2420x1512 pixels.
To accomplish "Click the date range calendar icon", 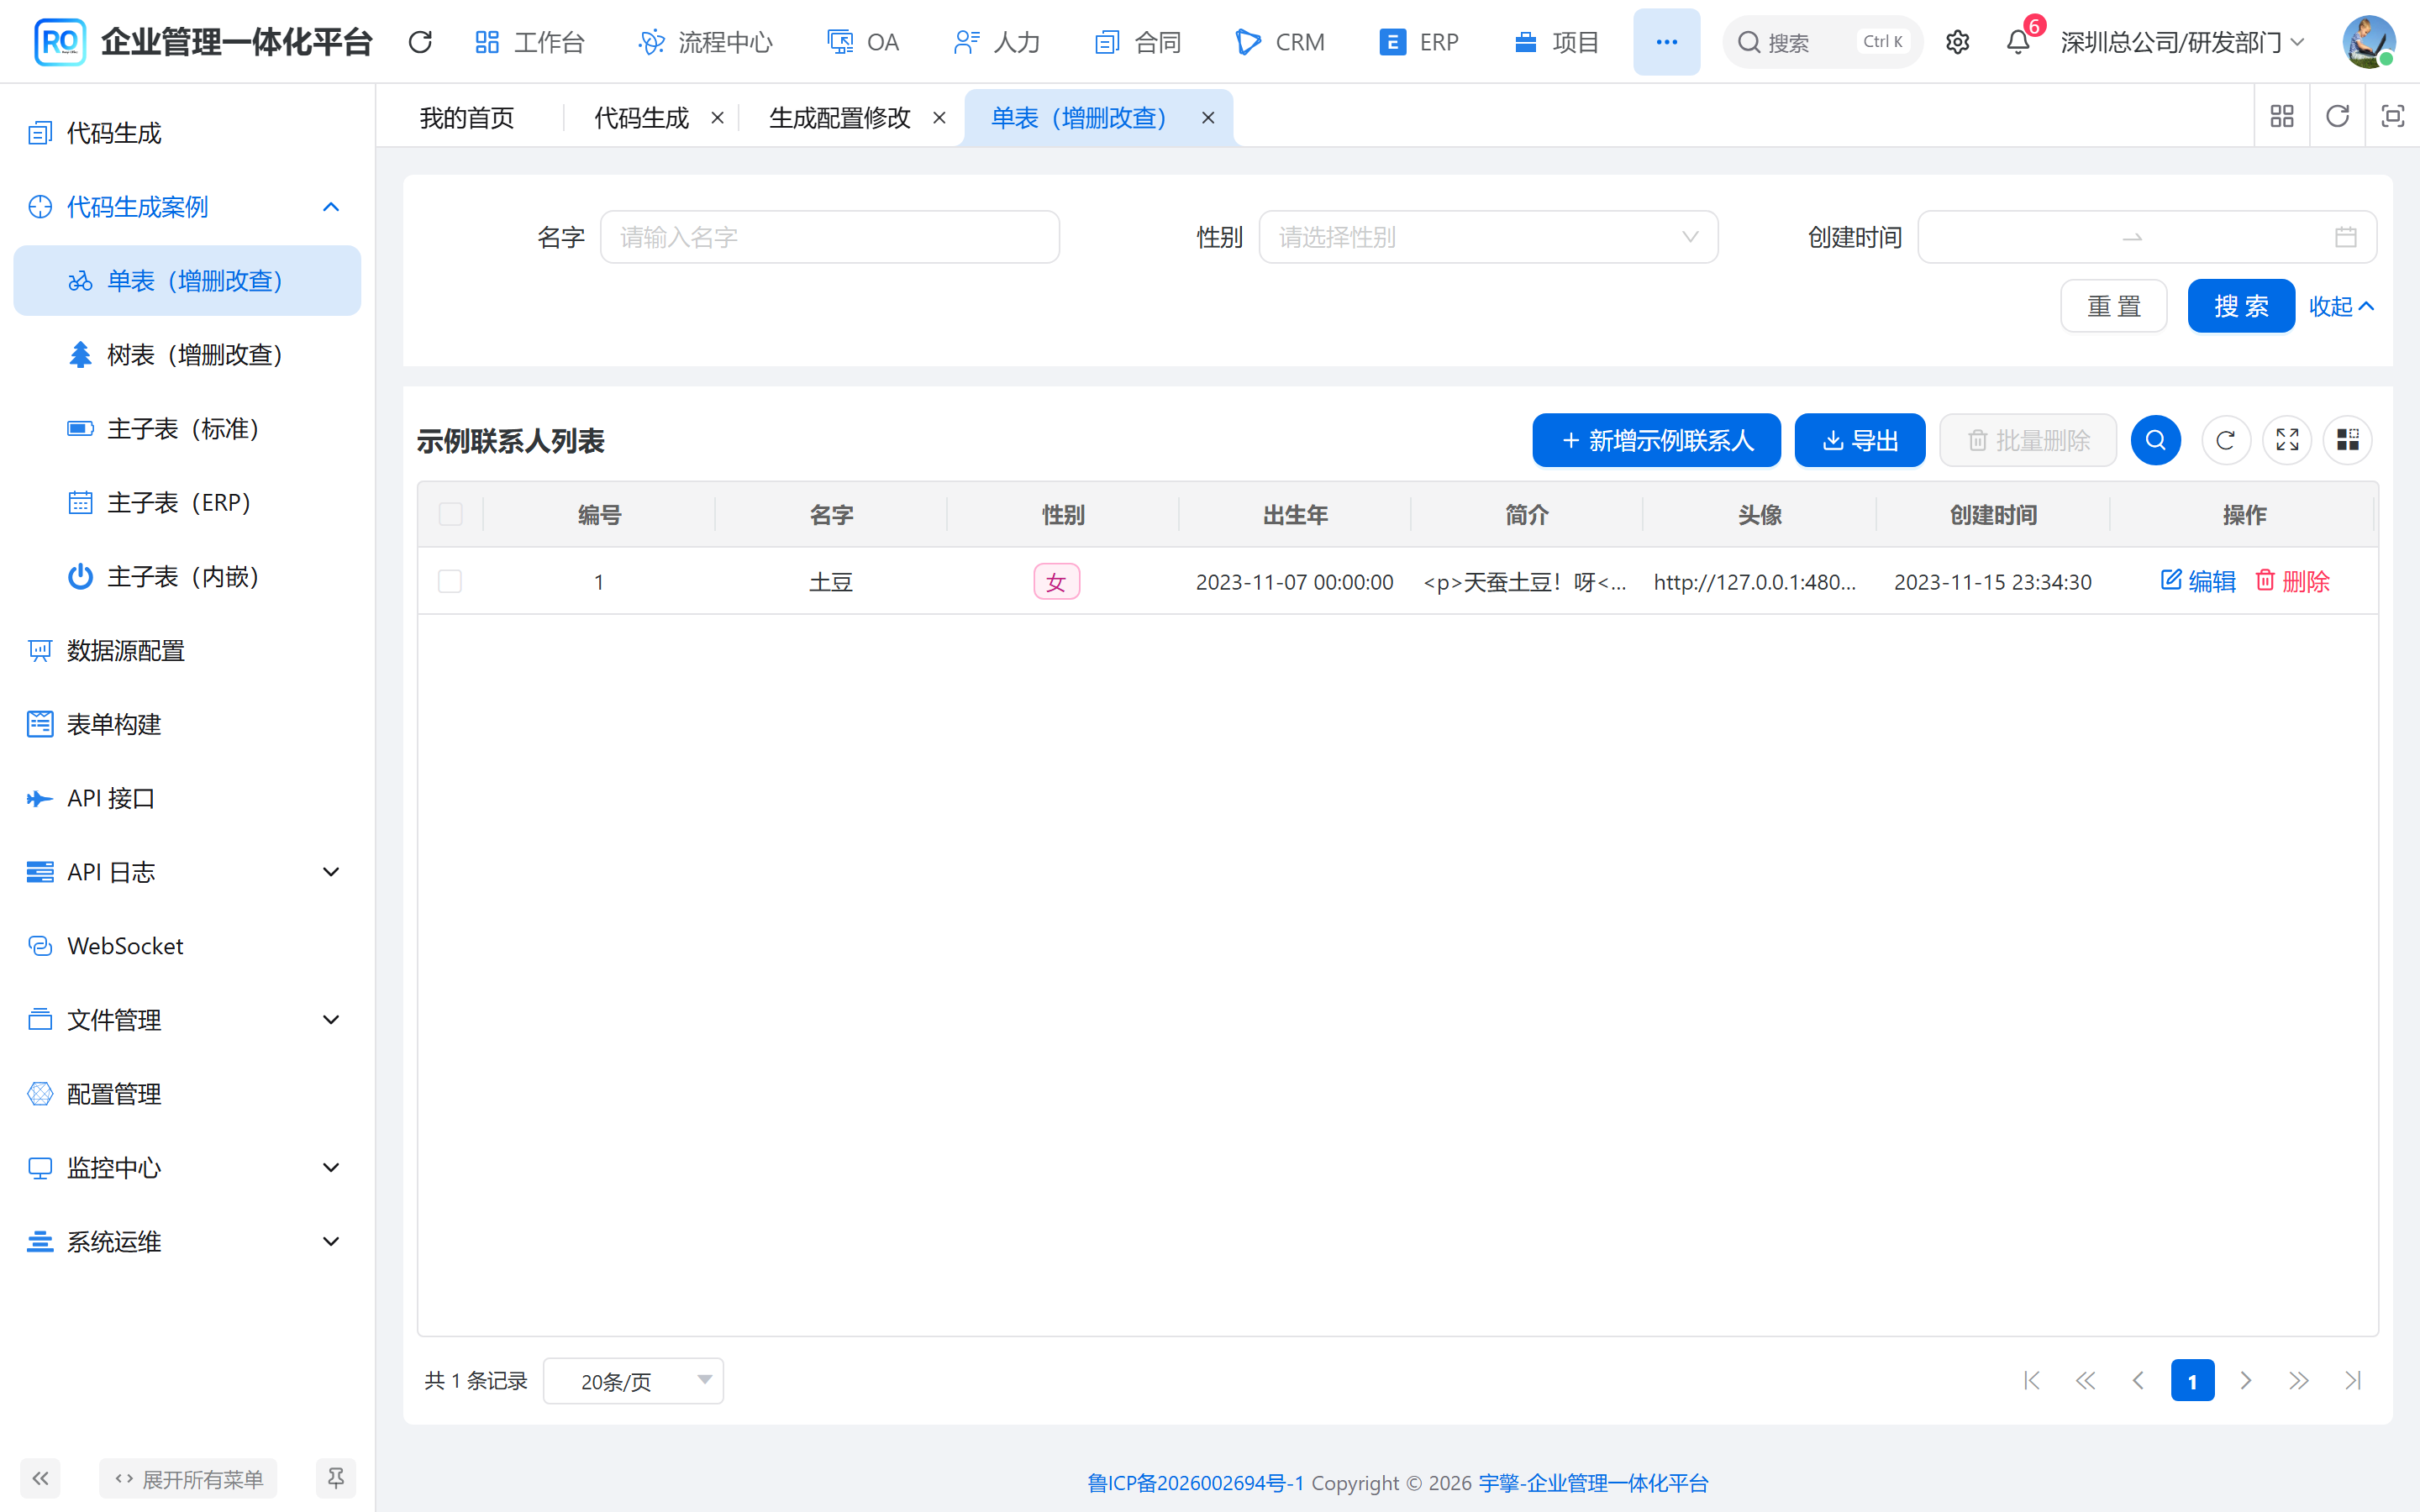I will click(x=2345, y=237).
